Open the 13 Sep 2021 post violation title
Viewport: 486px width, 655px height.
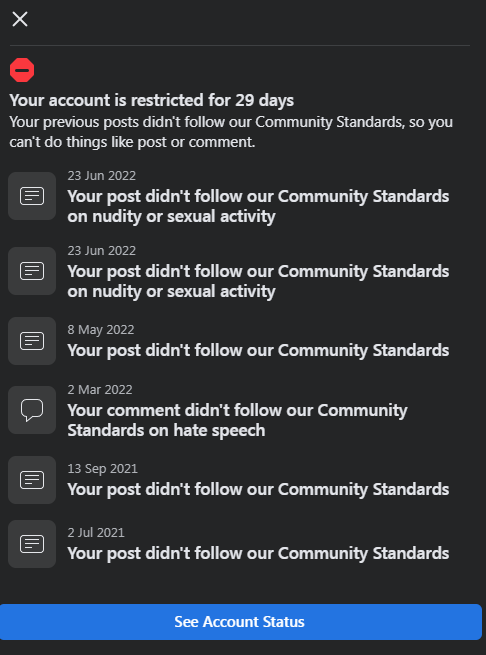258,490
